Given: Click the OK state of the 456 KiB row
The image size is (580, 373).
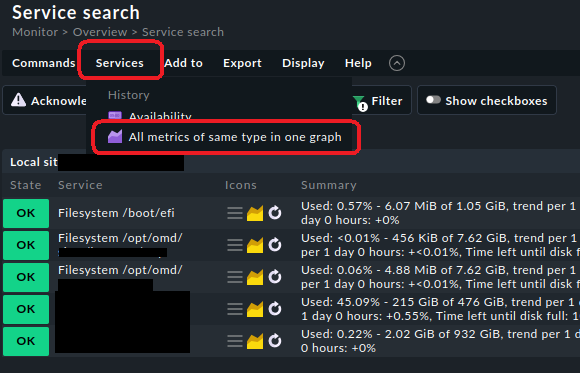Looking at the screenshot, I should 26,245.
